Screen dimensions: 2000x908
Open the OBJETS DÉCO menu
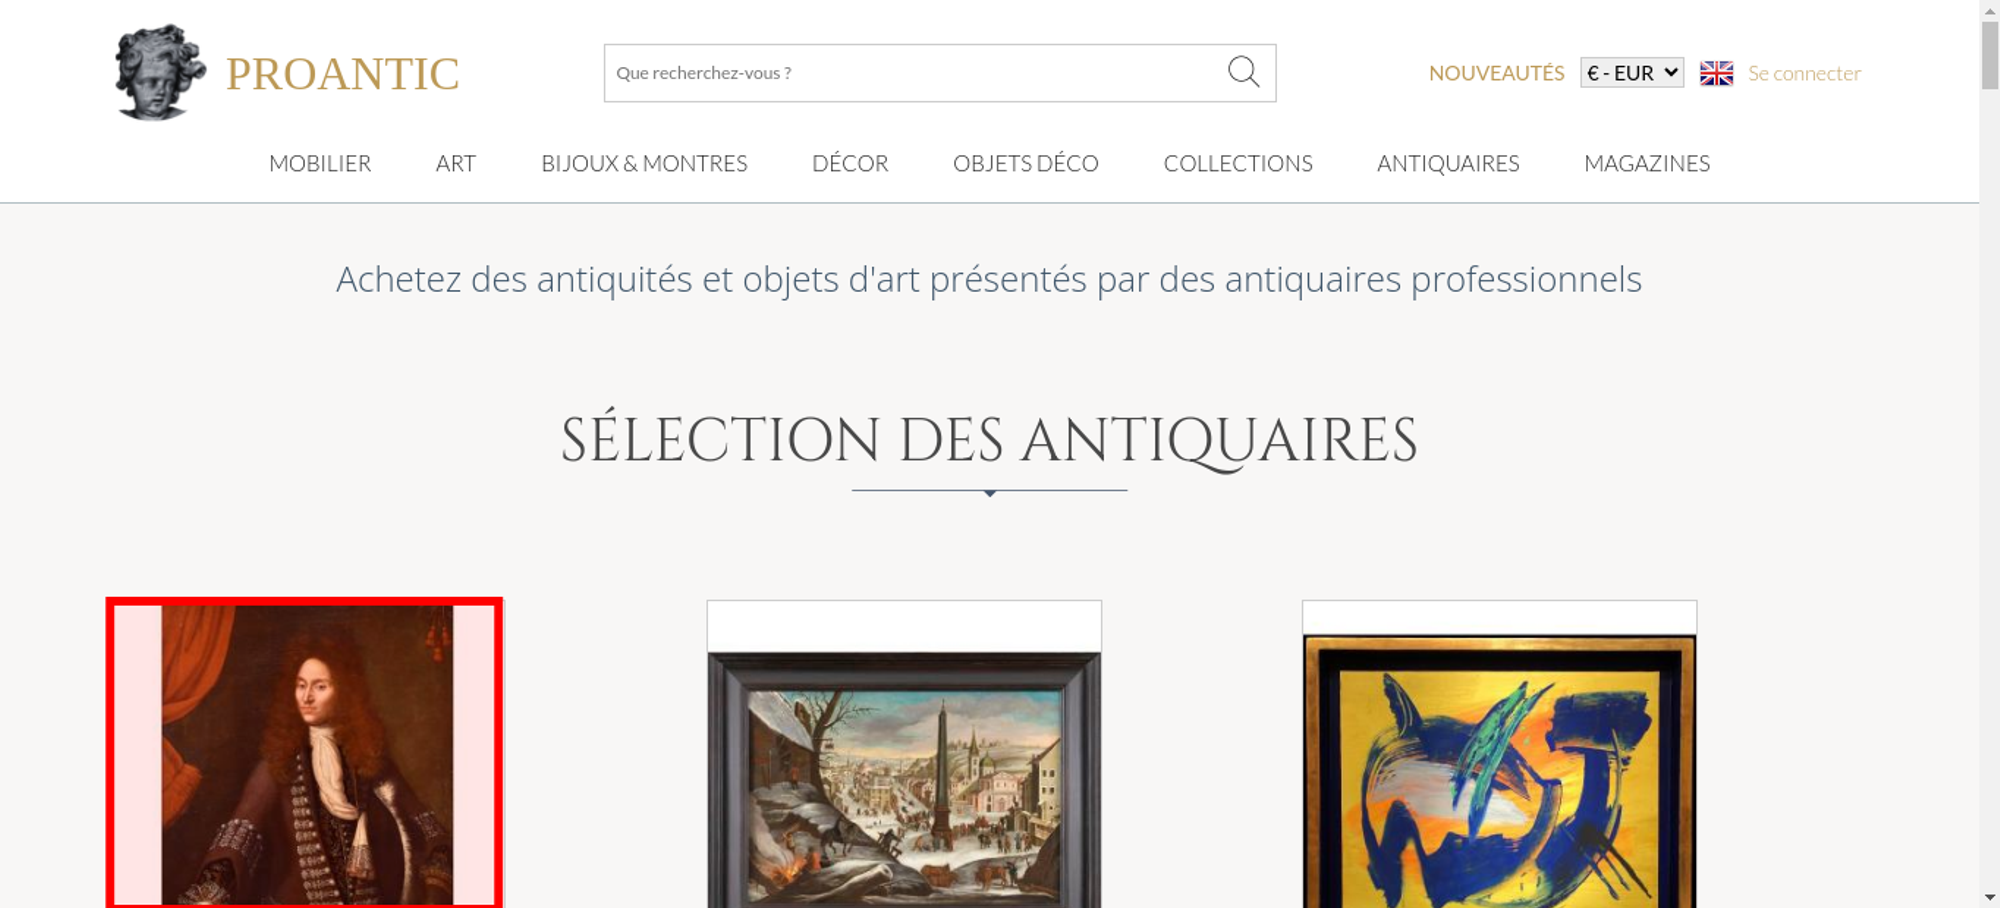pyautogui.click(x=1026, y=163)
